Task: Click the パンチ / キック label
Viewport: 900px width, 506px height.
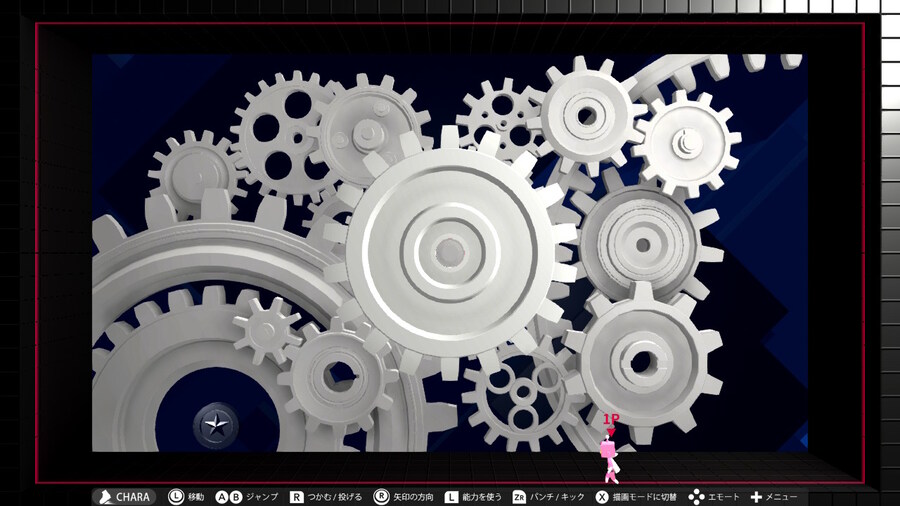Action: [558, 496]
